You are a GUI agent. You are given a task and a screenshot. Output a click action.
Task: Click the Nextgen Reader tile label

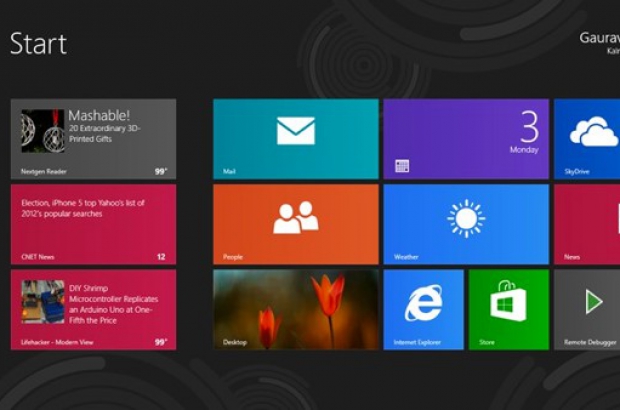click(x=42, y=171)
